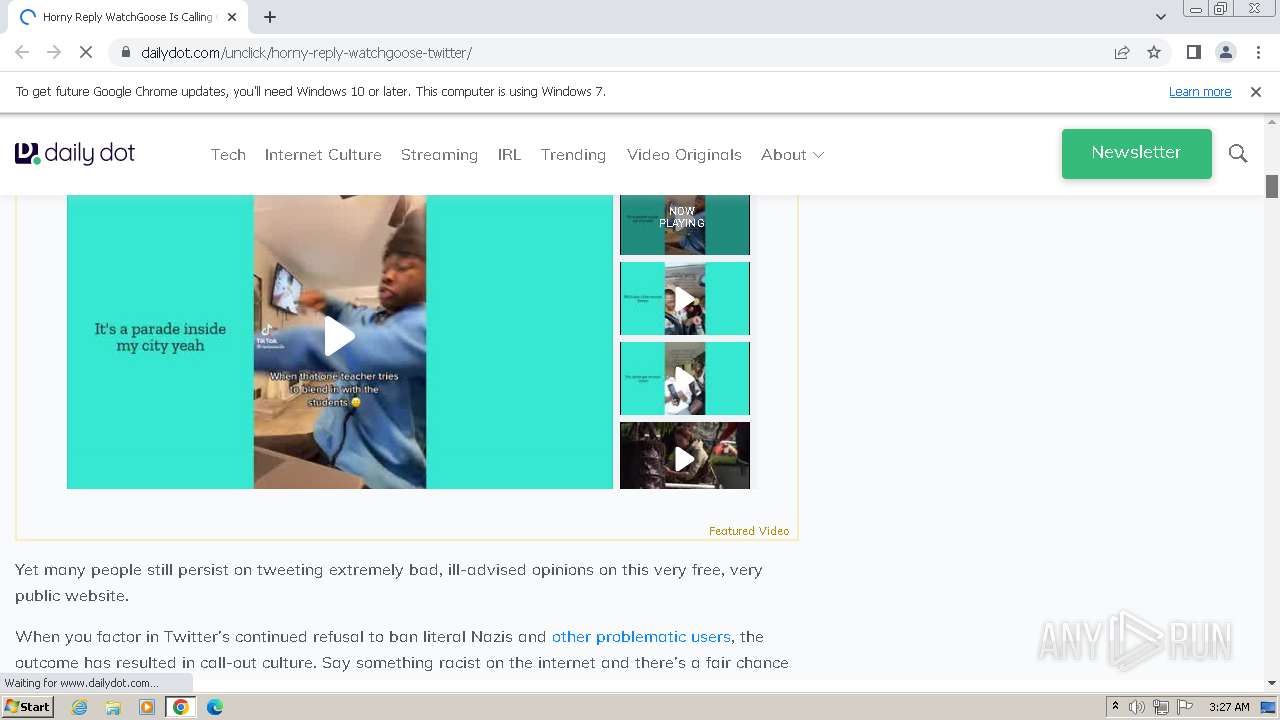Open the site search magnifier icon
The height and width of the screenshot is (720, 1280).
pyautogui.click(x=1238, y=154)
